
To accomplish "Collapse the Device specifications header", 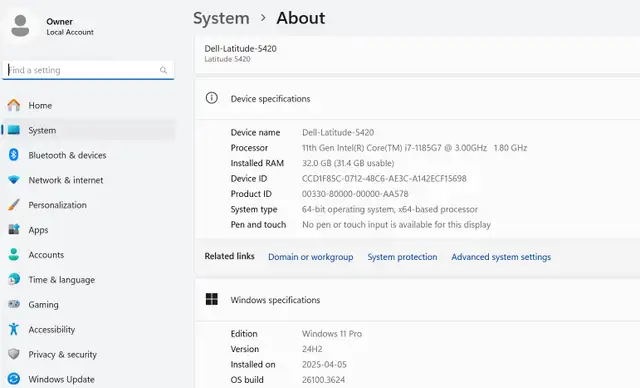I will point(418,99).
